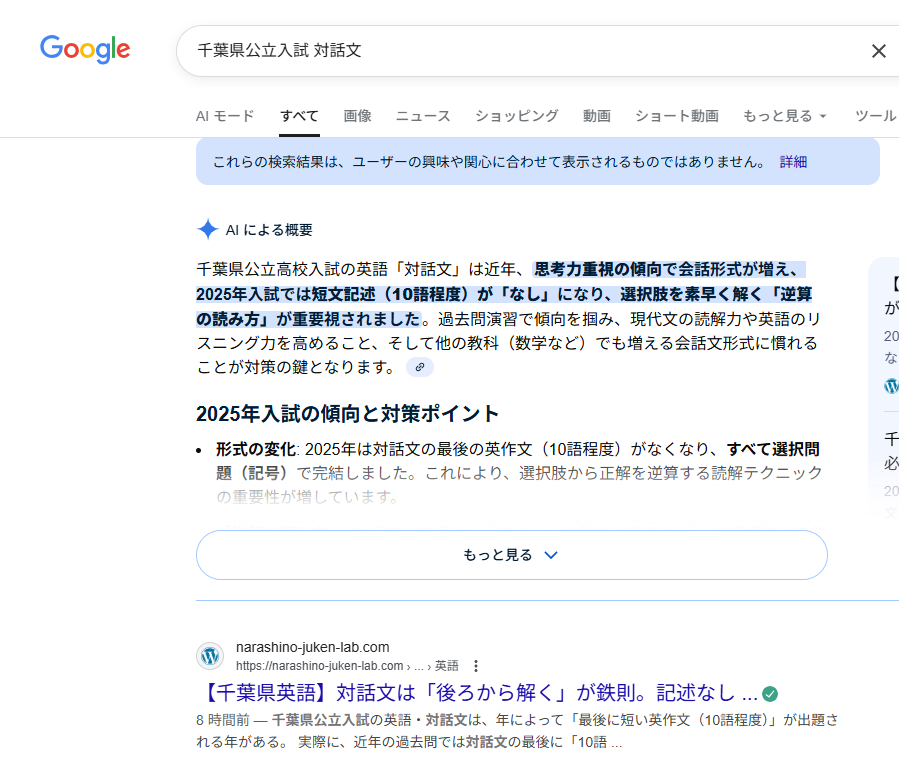Select the 画像 tab

pyautogui.click(x=357, y=116)
